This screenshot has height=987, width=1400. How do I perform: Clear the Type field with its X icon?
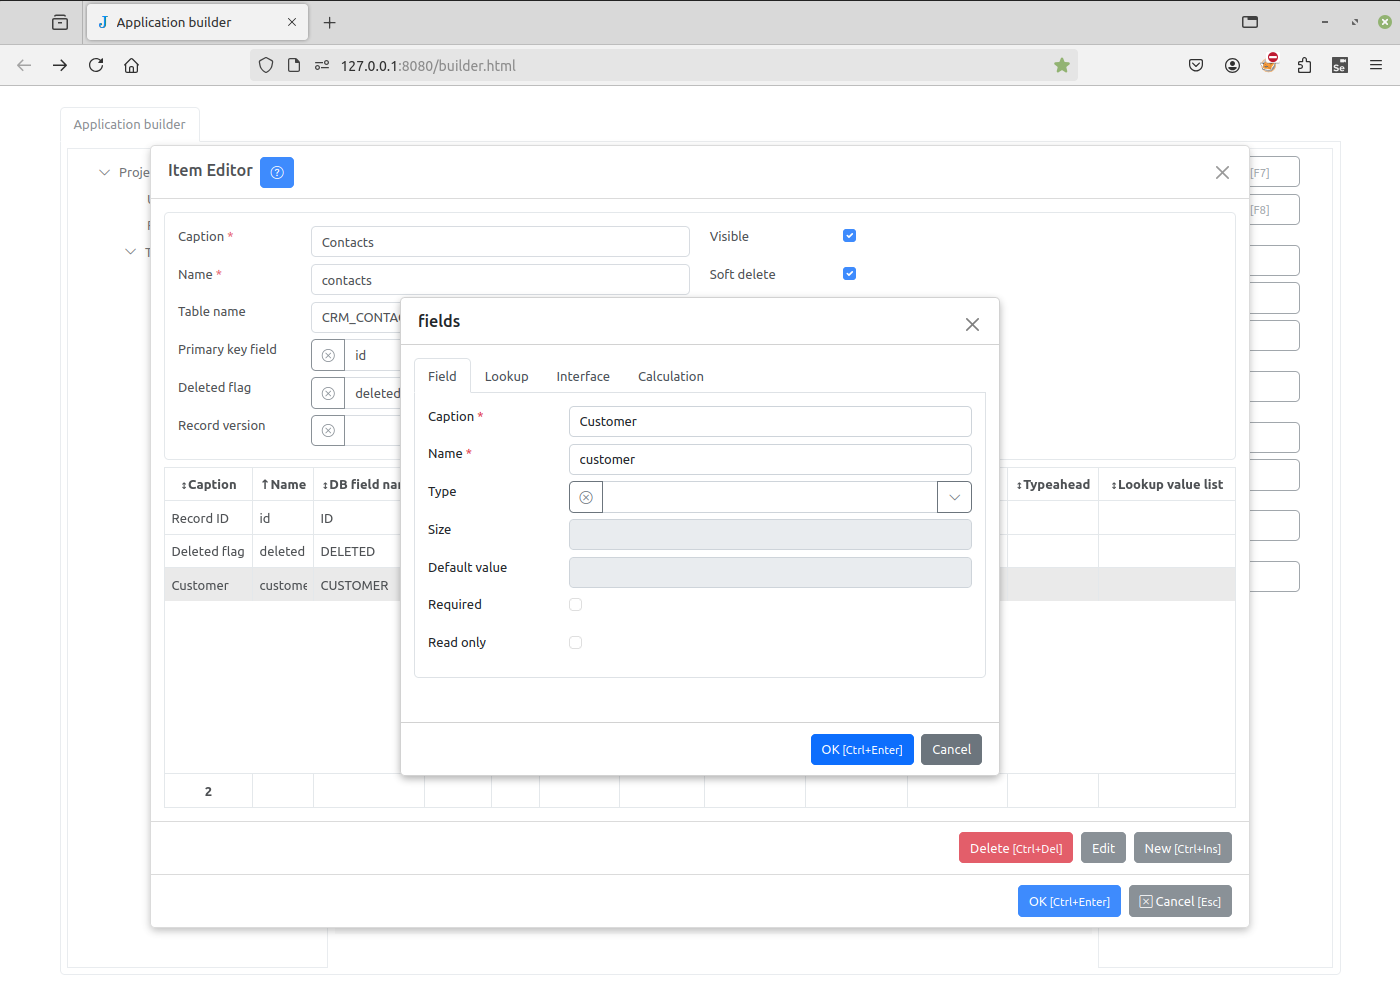pos(586,497)
